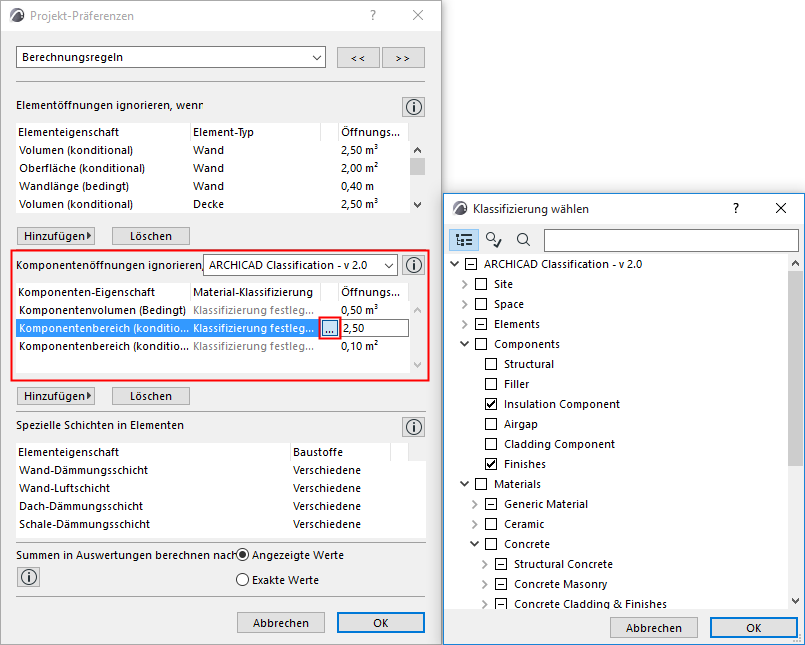Go to the next preferences page with >>
This screenshot has width=805, height=645.
(x=403, y=58)
